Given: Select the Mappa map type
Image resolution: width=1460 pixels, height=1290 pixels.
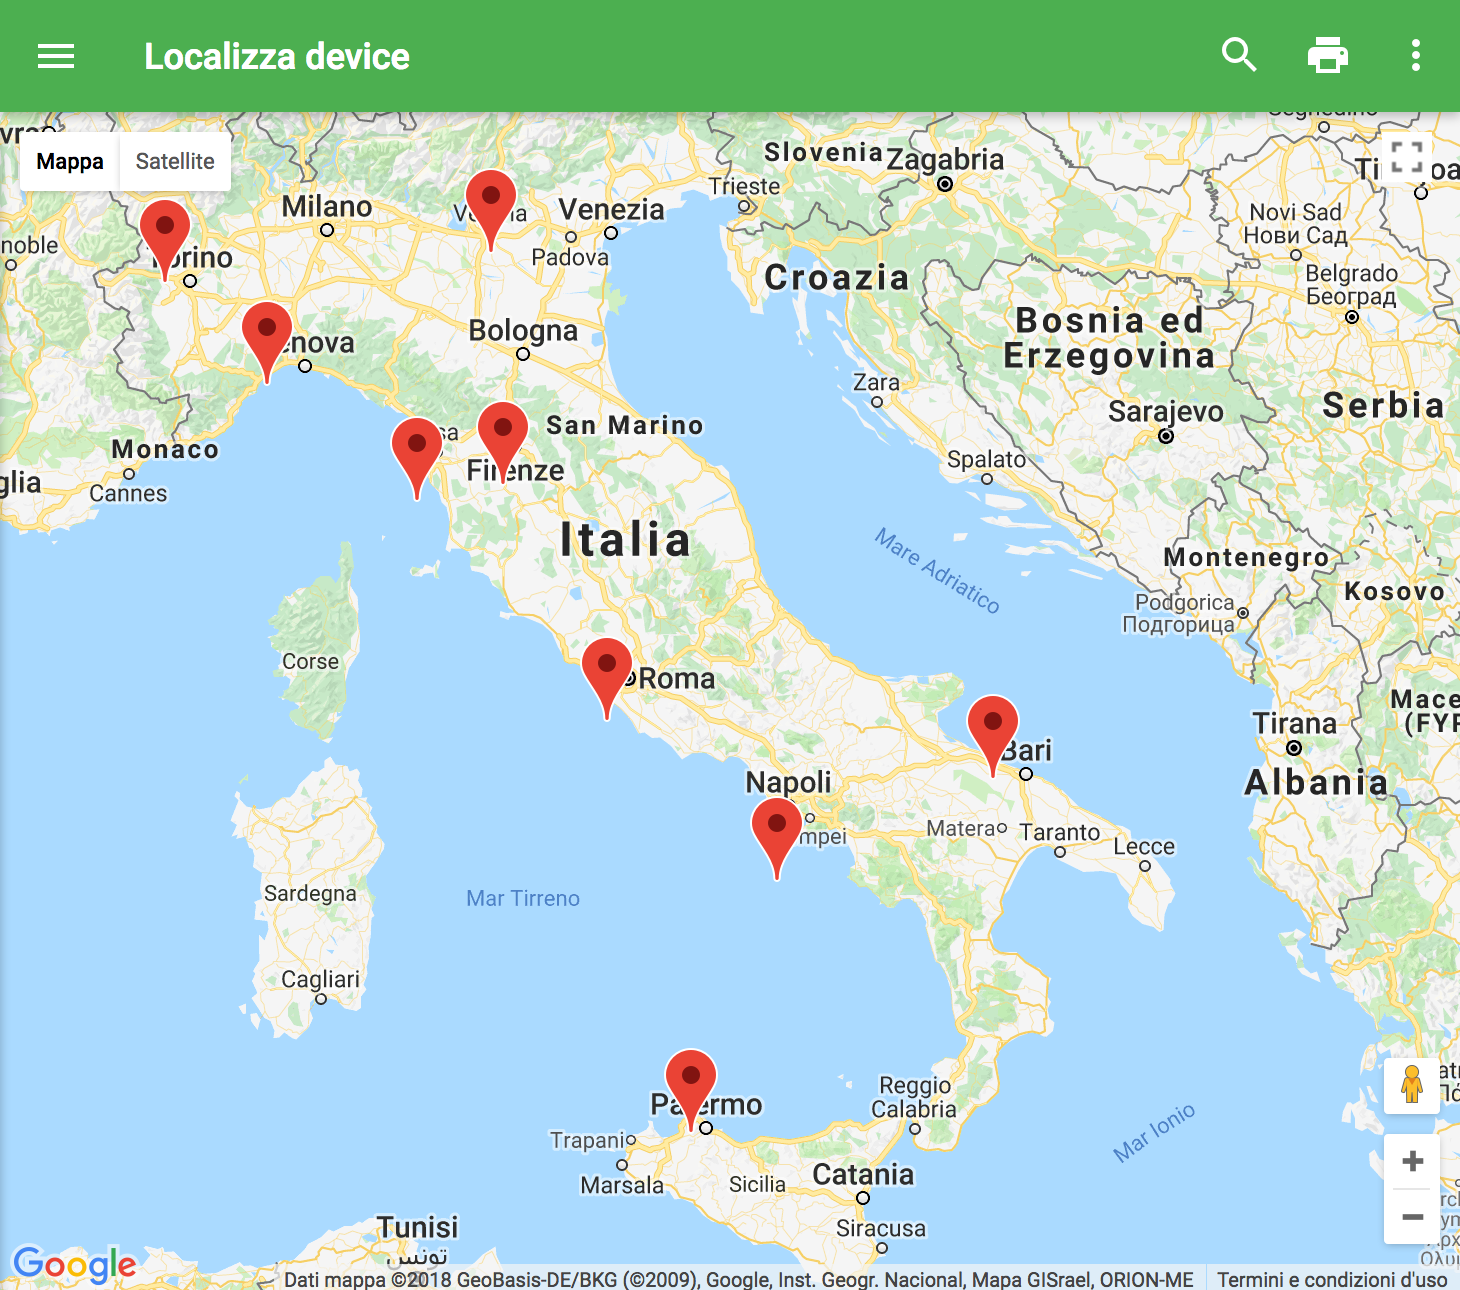Looking at the screenshot, I should click(70, 161).
